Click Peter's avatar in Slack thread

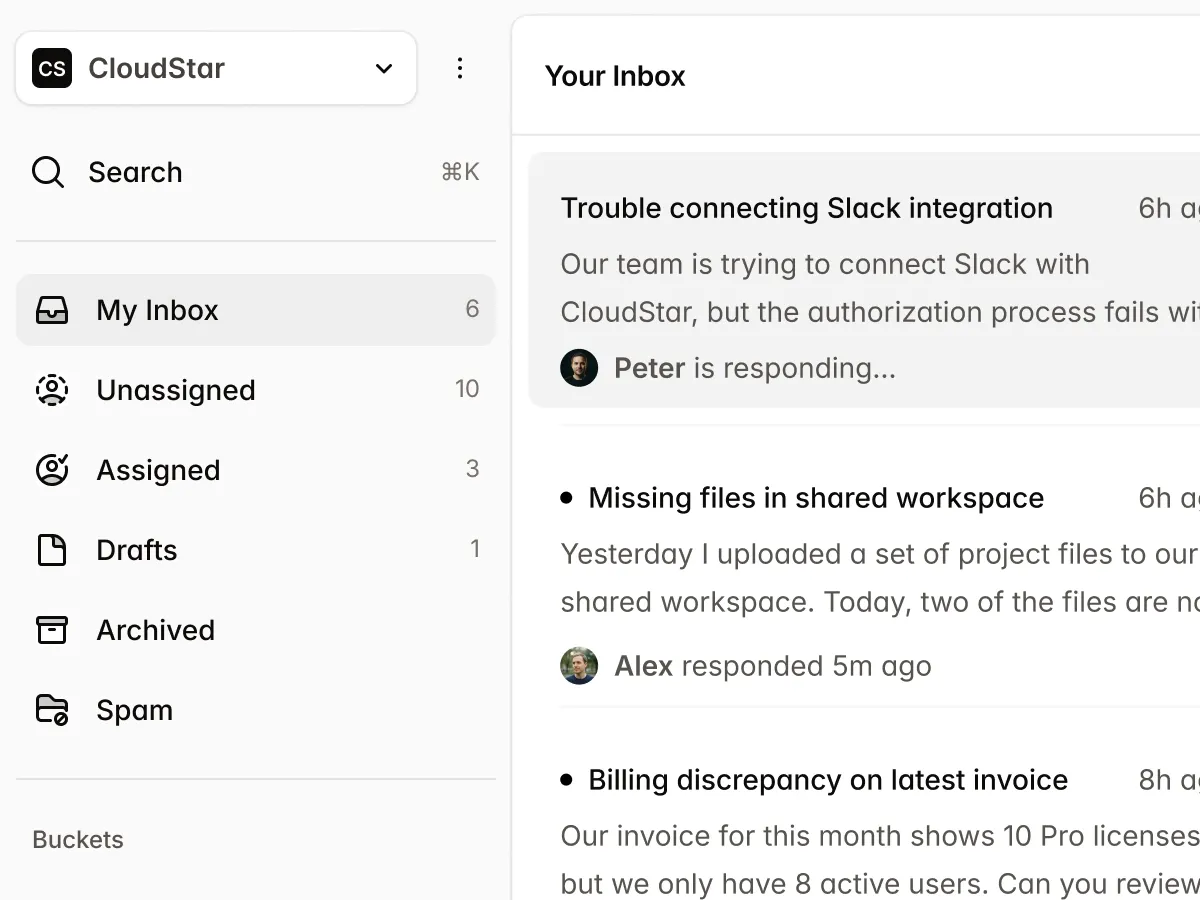click(x=579, y=368)
